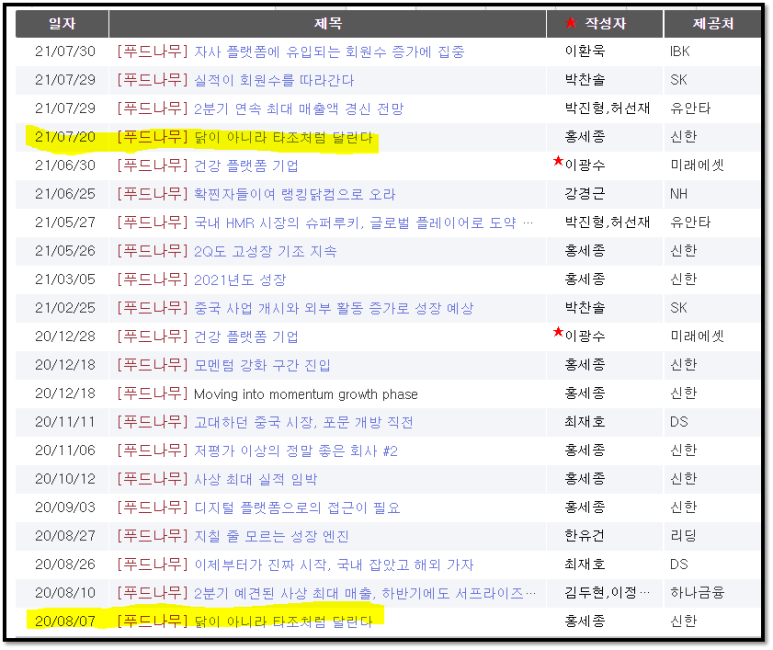Screen dimensions: 773x650
Task: Open report '2021년도 성장'
Action: click(240, 280)
